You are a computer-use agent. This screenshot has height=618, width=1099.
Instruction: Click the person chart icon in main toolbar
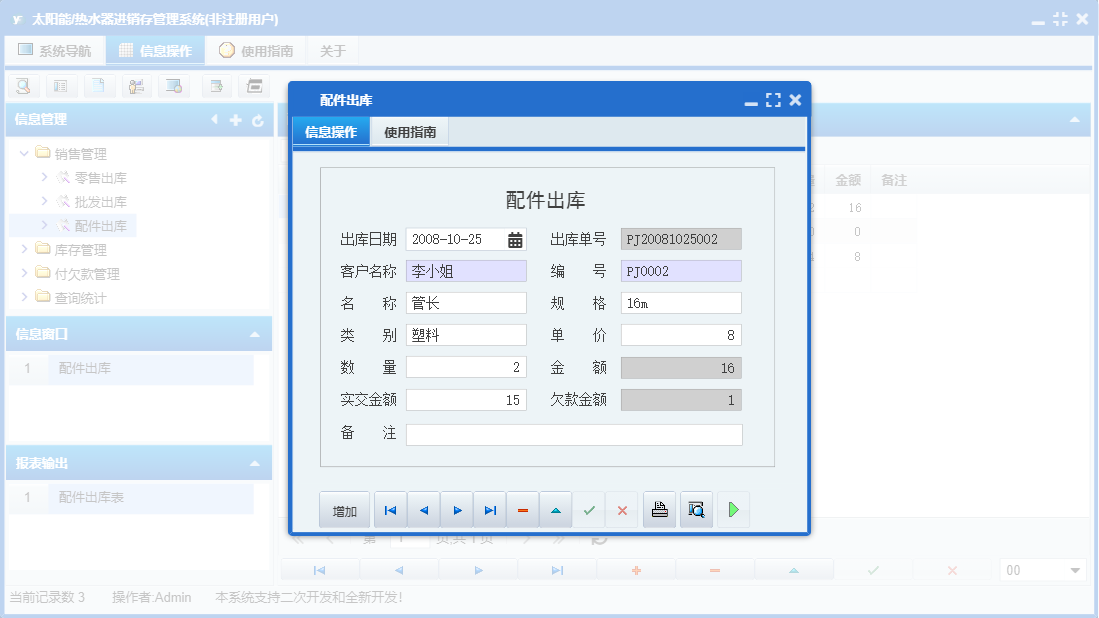tap(138, 86)
